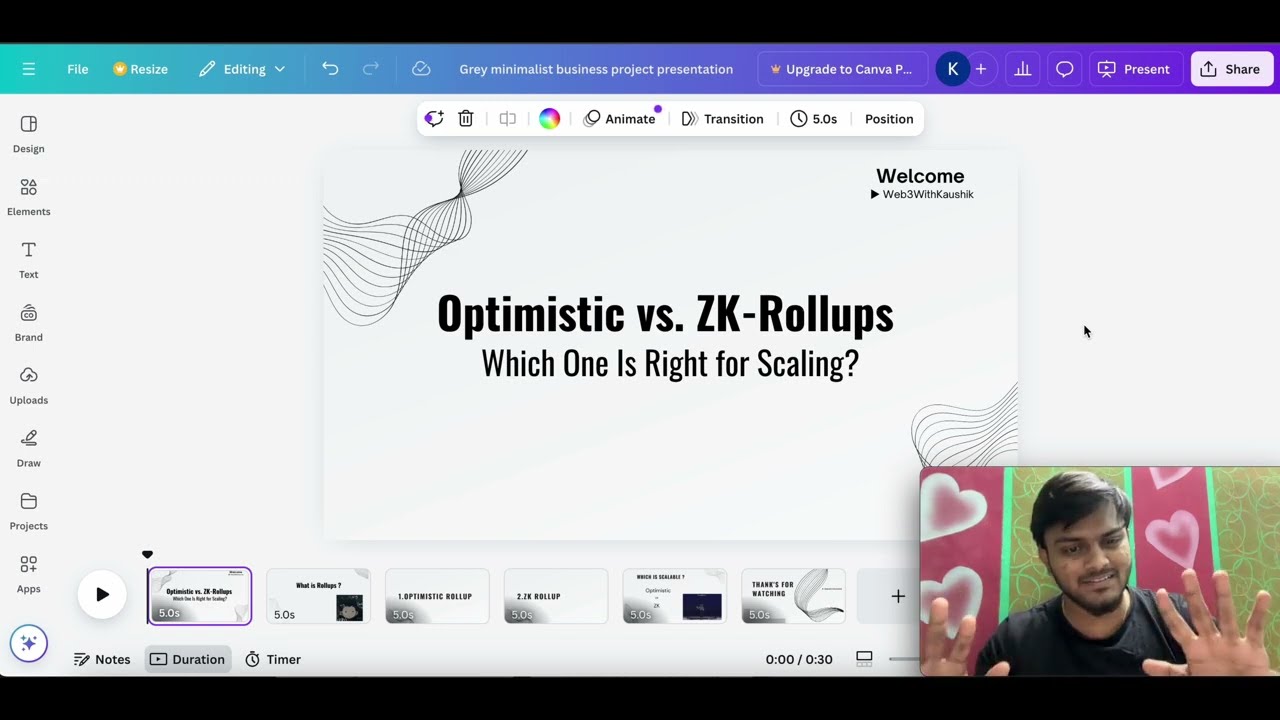The width and height of the screenshot is (1280, 720).
Task: Open the Position panel
Action: click(x=889, y=119)
